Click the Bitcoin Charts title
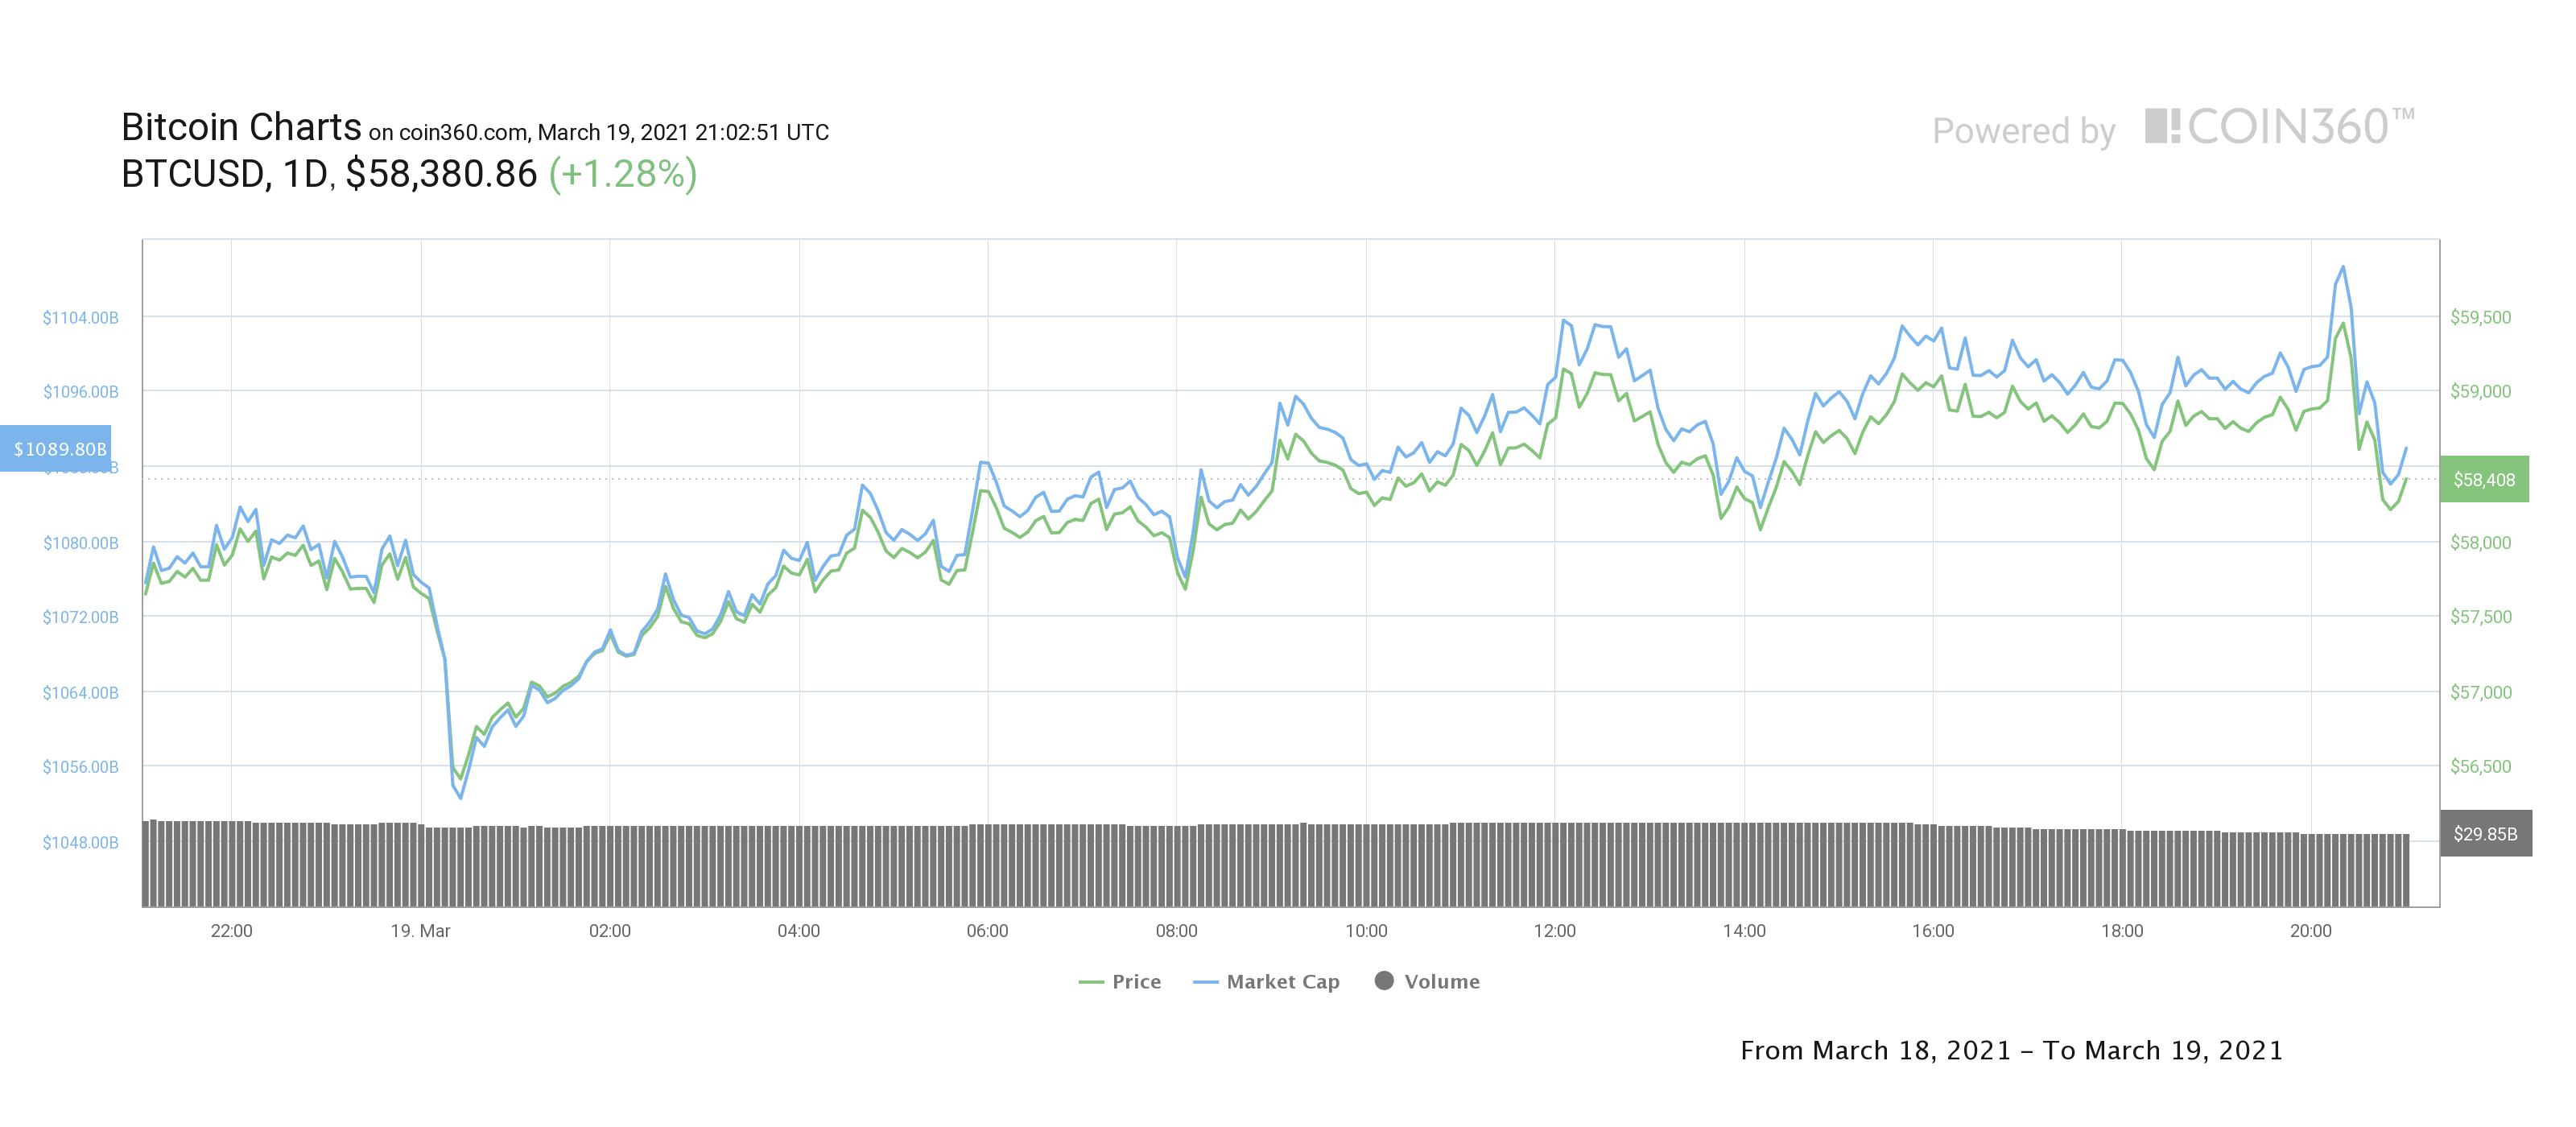2576x1127 pixels. (241, 127)
